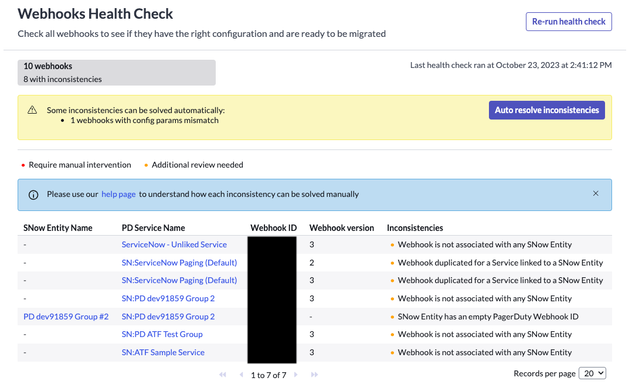632x388 pixels.
Task: Click the 10 webhooks summary box
Action: coord(116,73)
